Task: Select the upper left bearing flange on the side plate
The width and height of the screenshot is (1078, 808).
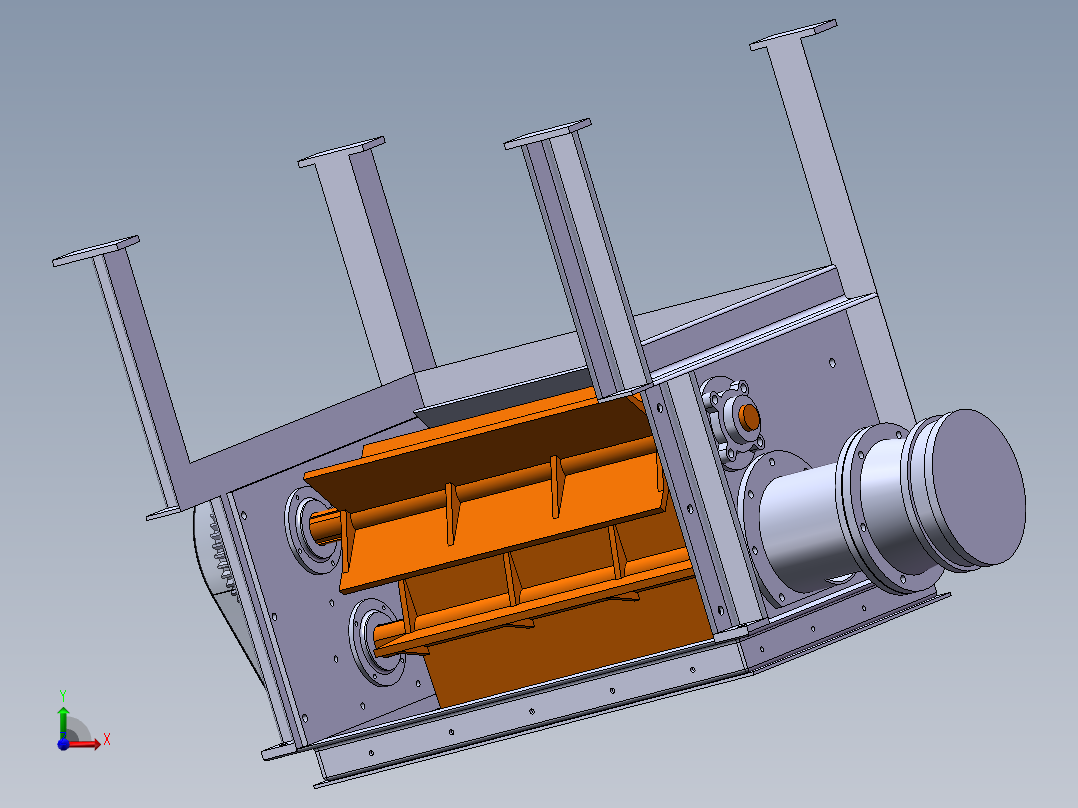Action: [x=311, y=529]
